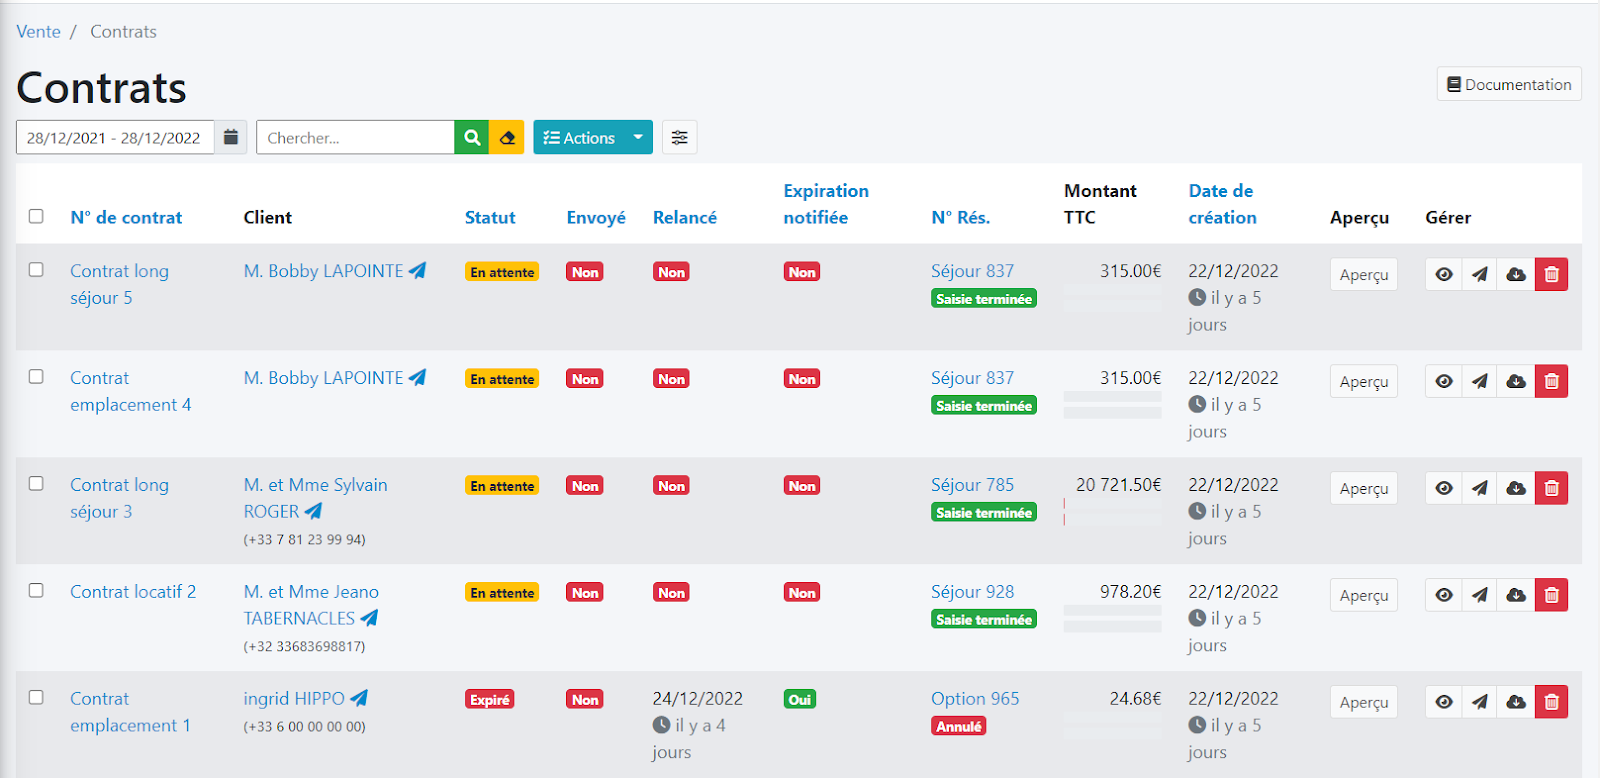Sort by Date de création column
Viewport: 1600px width, 778px height.
coord(1222,204)
